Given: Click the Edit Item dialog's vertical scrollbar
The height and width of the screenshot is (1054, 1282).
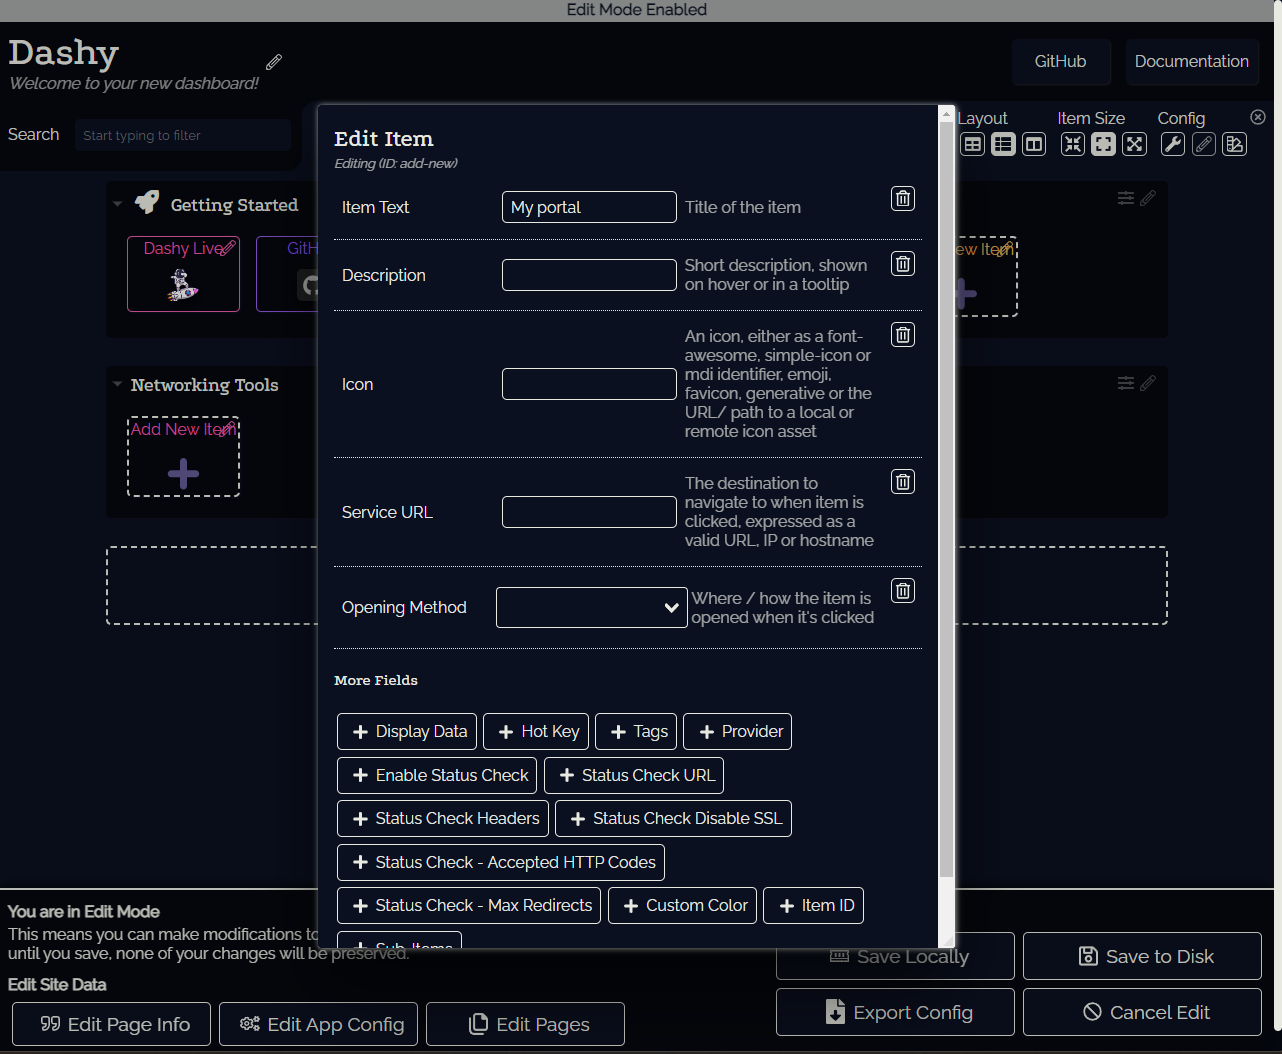Looking at the screenshot, I should click(x=946, y=500).
